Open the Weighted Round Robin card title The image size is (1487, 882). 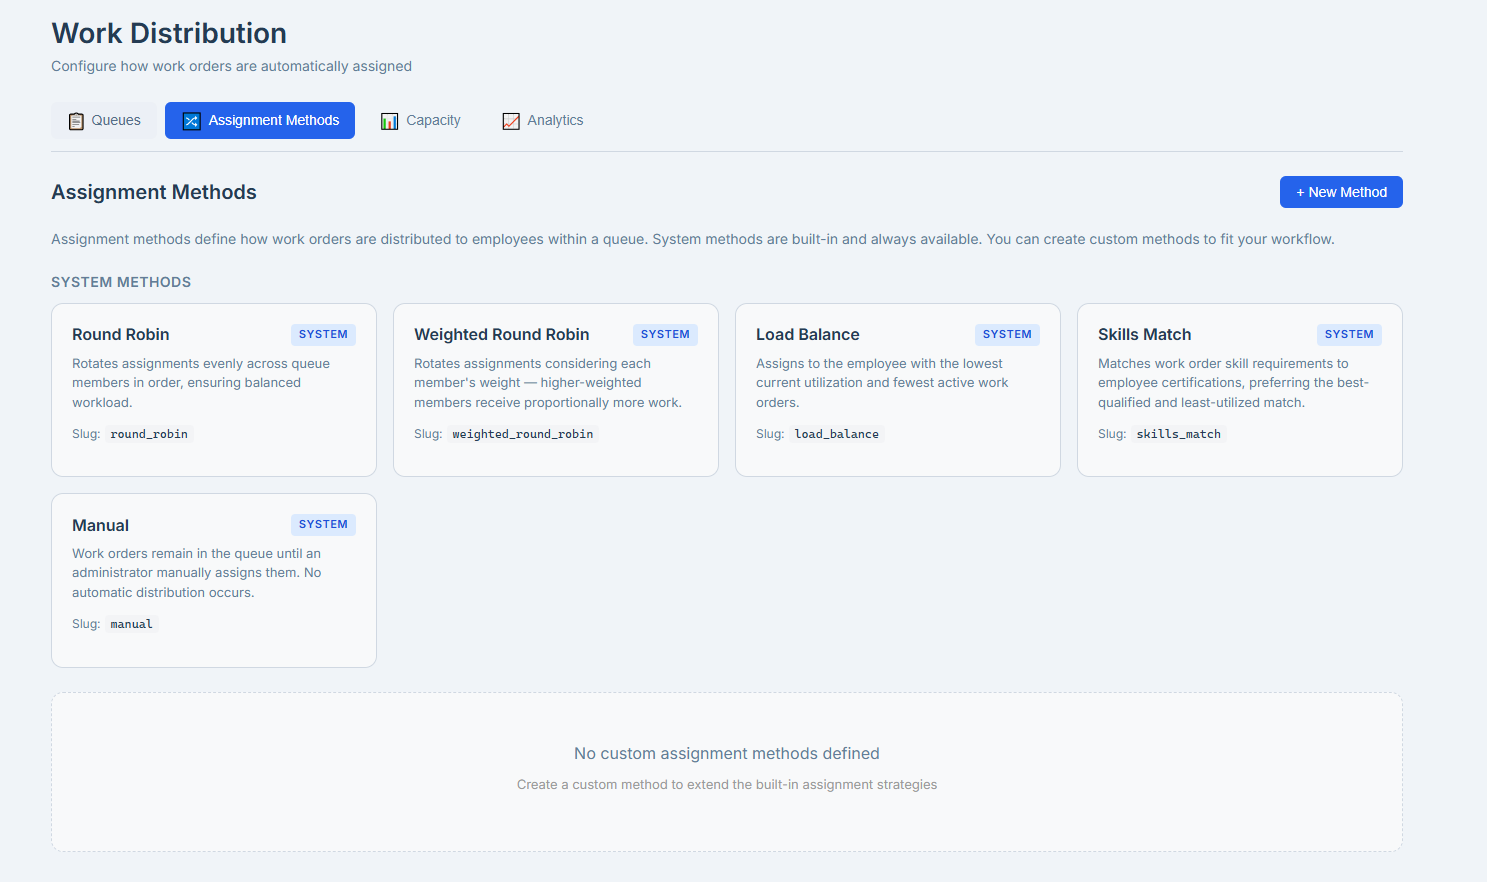pos(502,334)
